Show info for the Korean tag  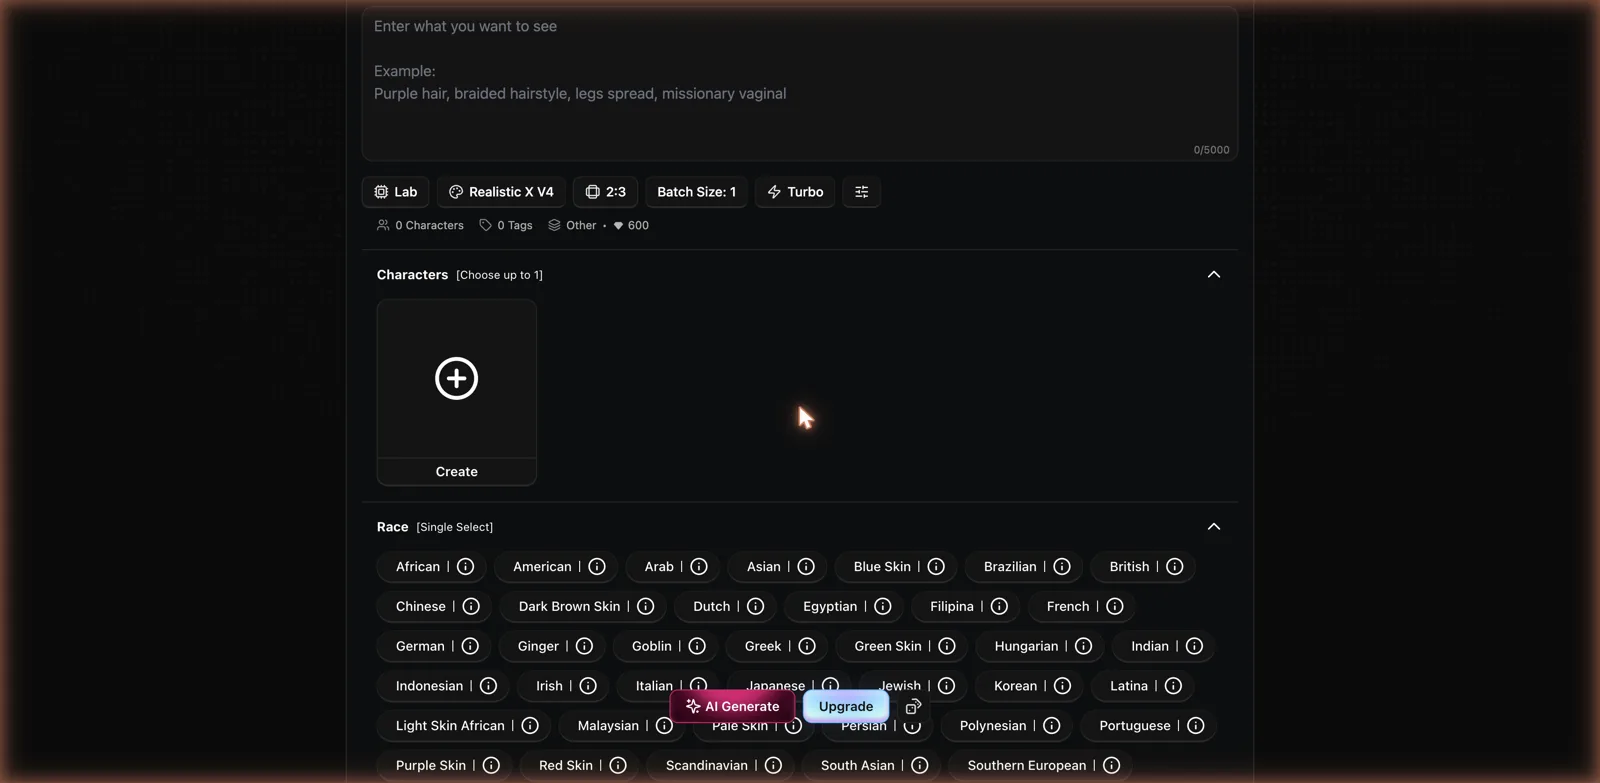(1062, 686)
